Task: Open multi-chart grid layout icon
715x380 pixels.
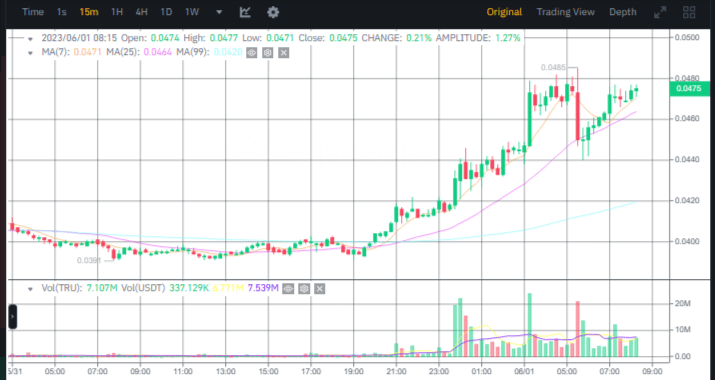Action: tap(689, 12)
